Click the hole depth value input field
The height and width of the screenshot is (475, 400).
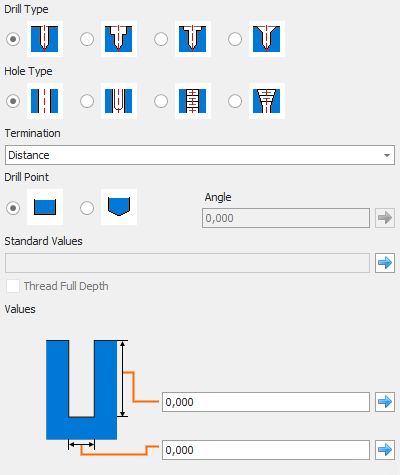pyautogui.click(x=266, y=402)
